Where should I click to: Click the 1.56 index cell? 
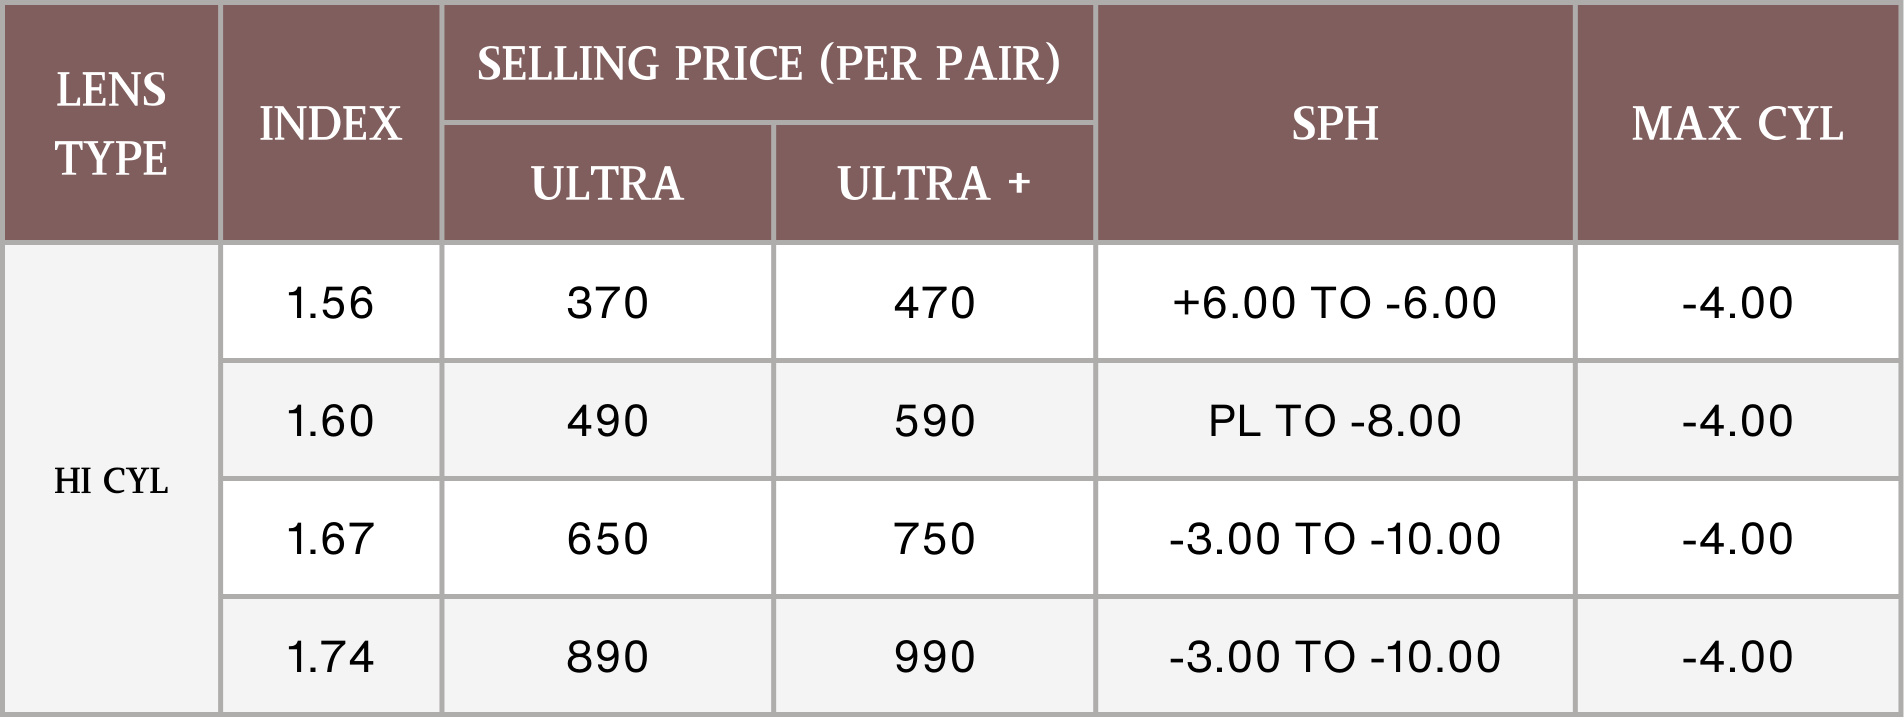330,303
